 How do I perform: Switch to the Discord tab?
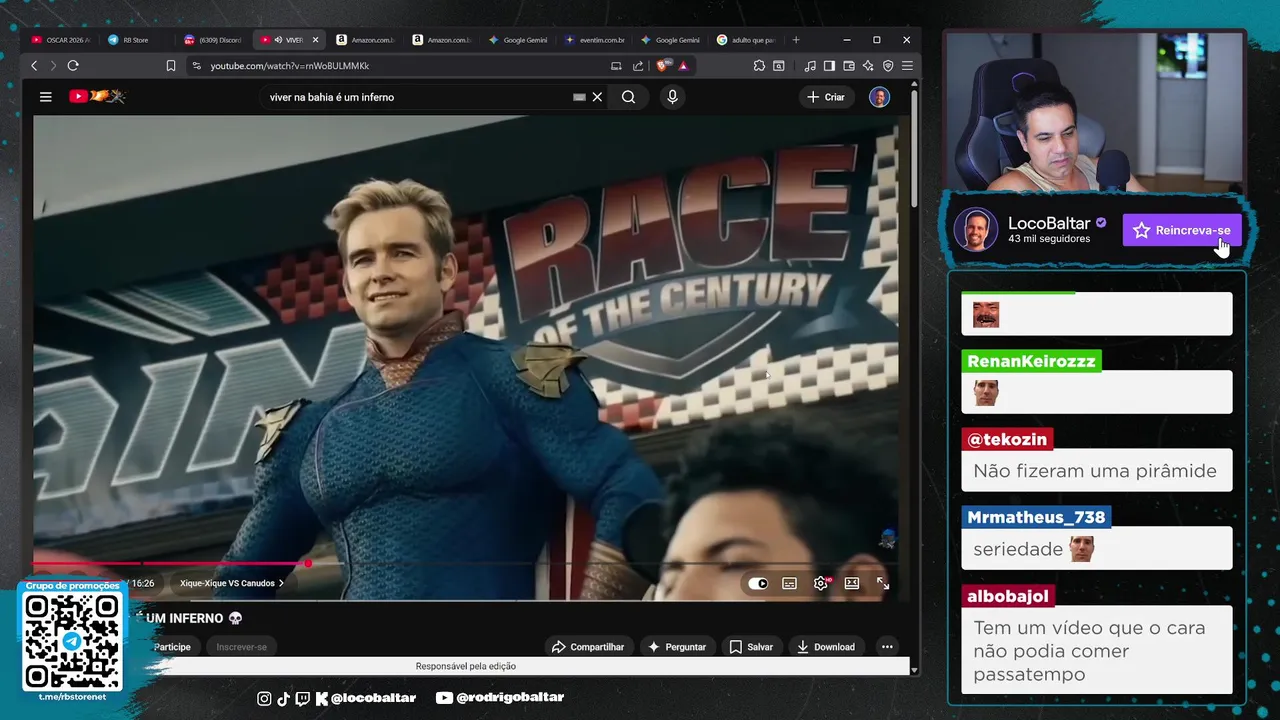(213, 40)
